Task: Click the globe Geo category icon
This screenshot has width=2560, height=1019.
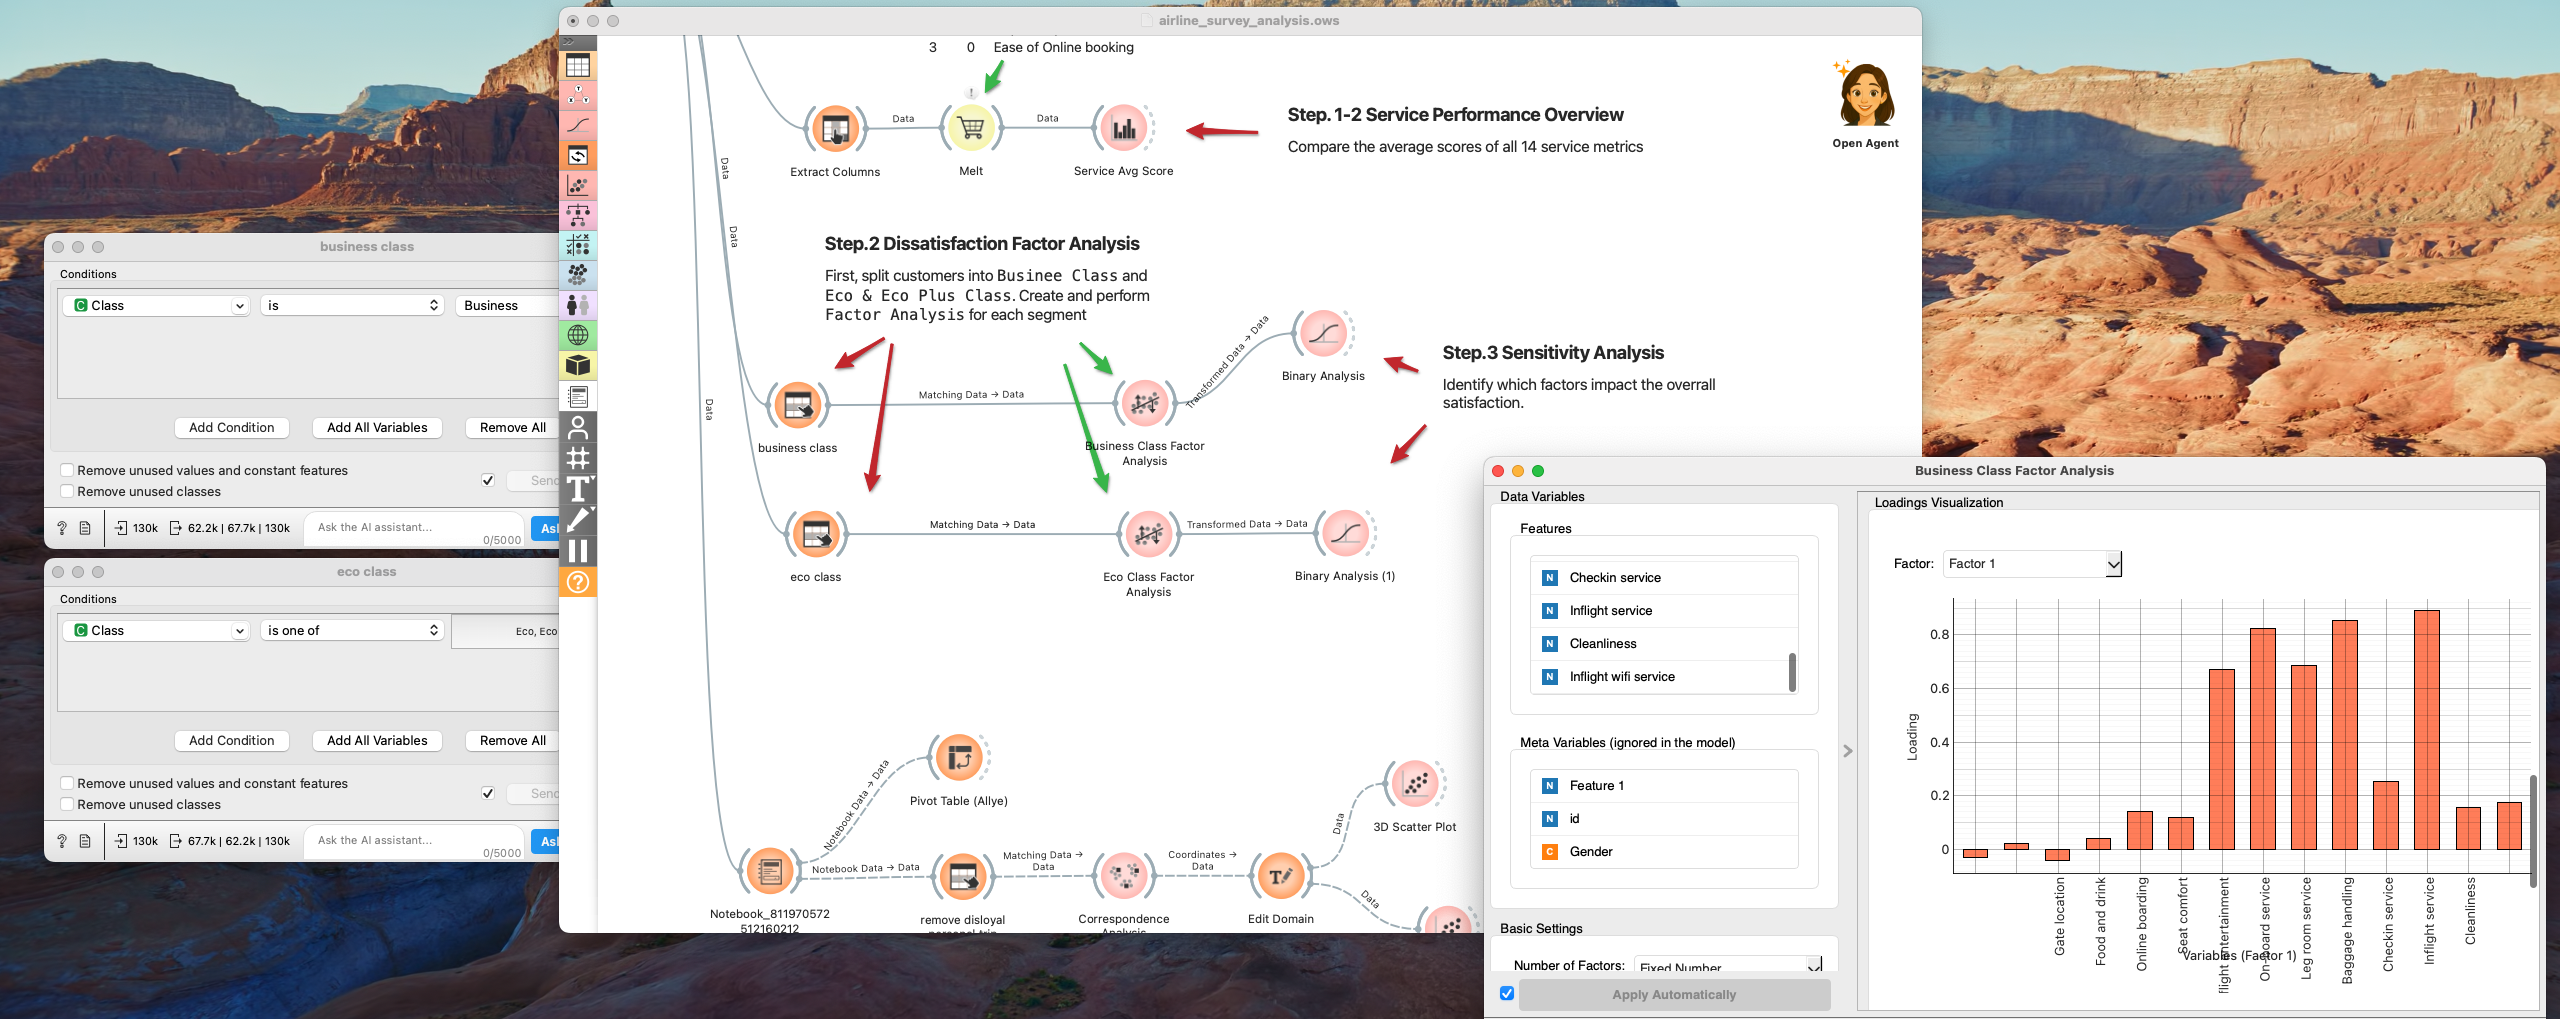Action: click(578, 335)
